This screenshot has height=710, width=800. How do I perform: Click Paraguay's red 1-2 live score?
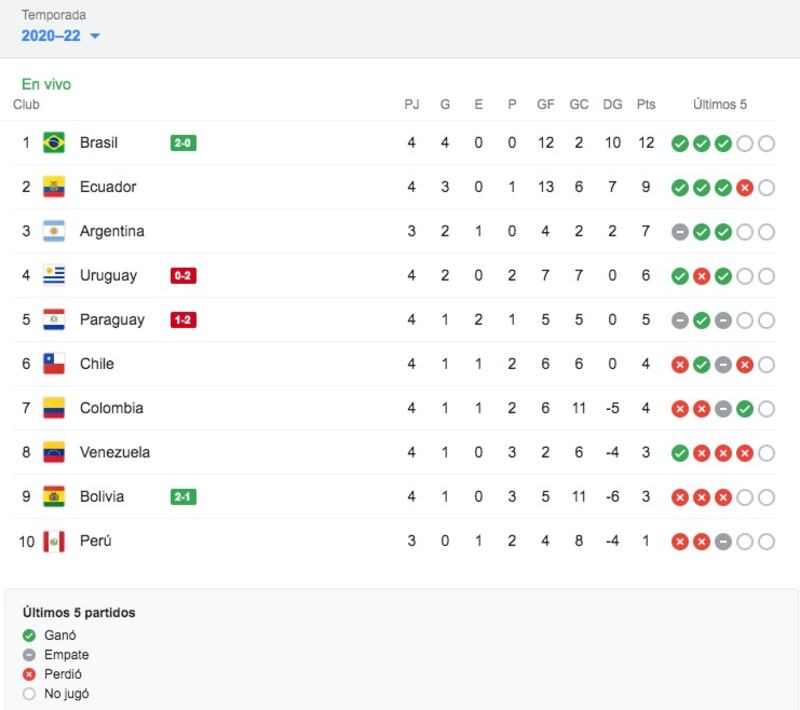click(x=183, y=320)
